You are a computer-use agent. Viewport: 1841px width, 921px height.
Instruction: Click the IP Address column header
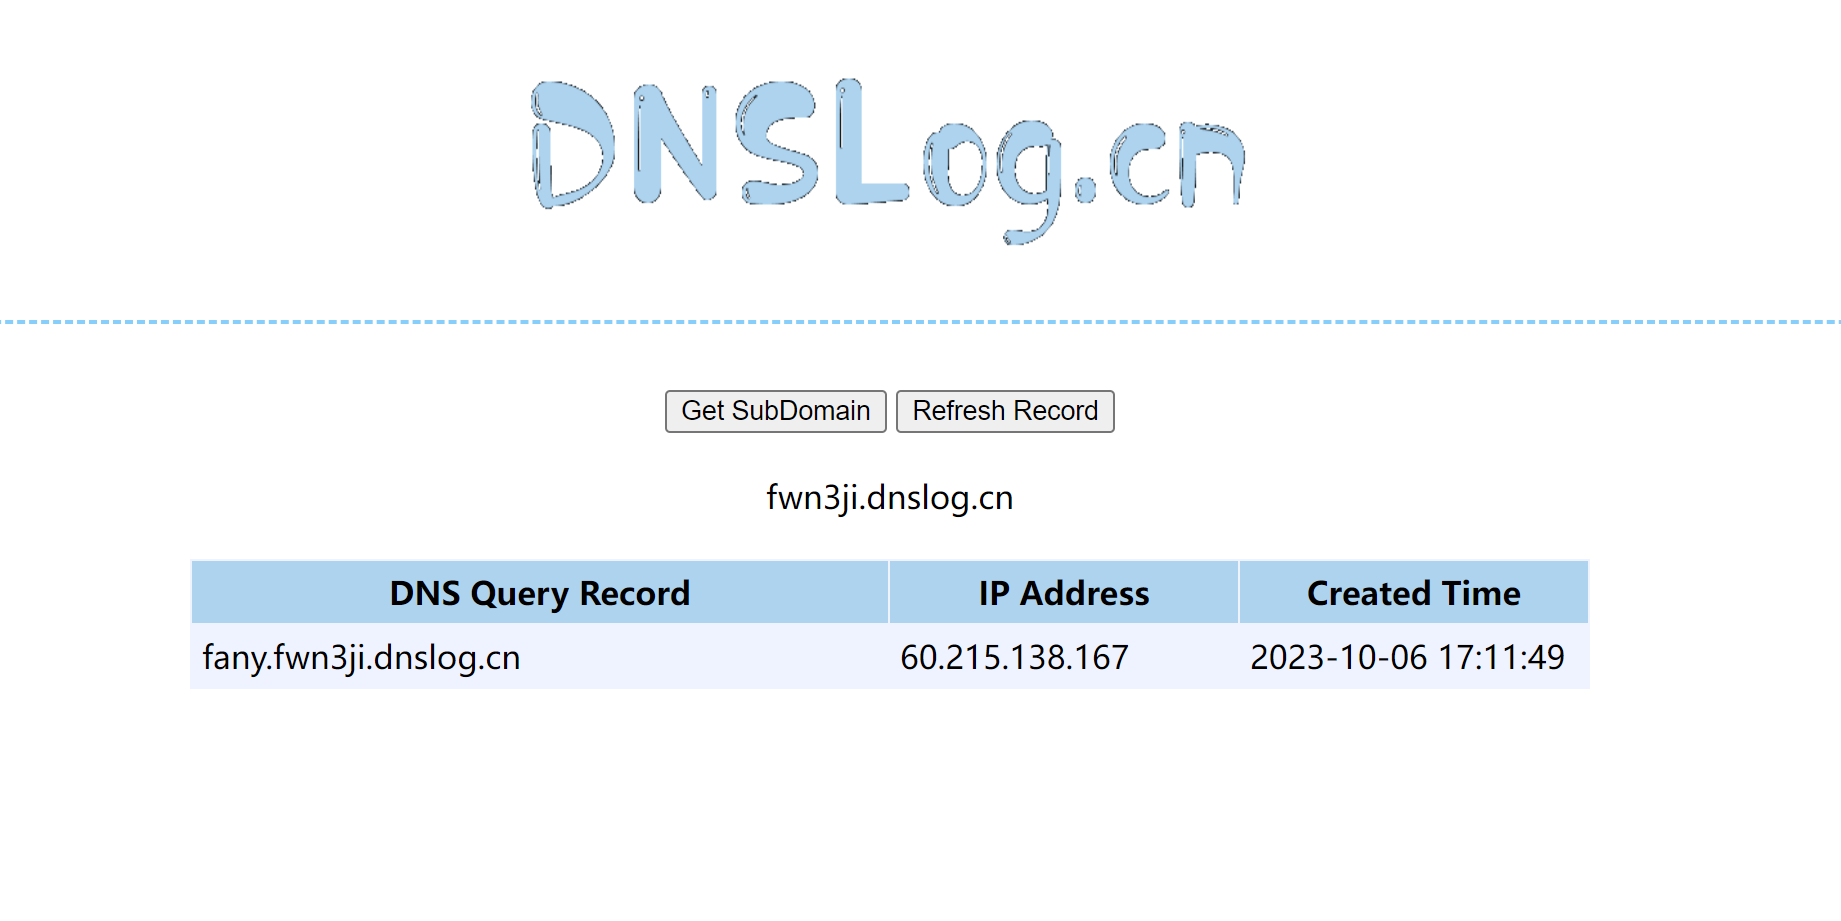1063,593
